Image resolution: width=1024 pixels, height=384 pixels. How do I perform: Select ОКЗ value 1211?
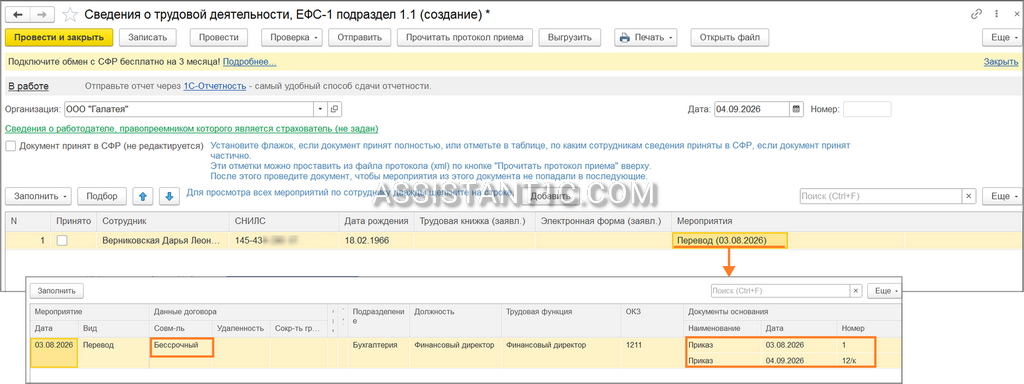(x=652, y=345)
